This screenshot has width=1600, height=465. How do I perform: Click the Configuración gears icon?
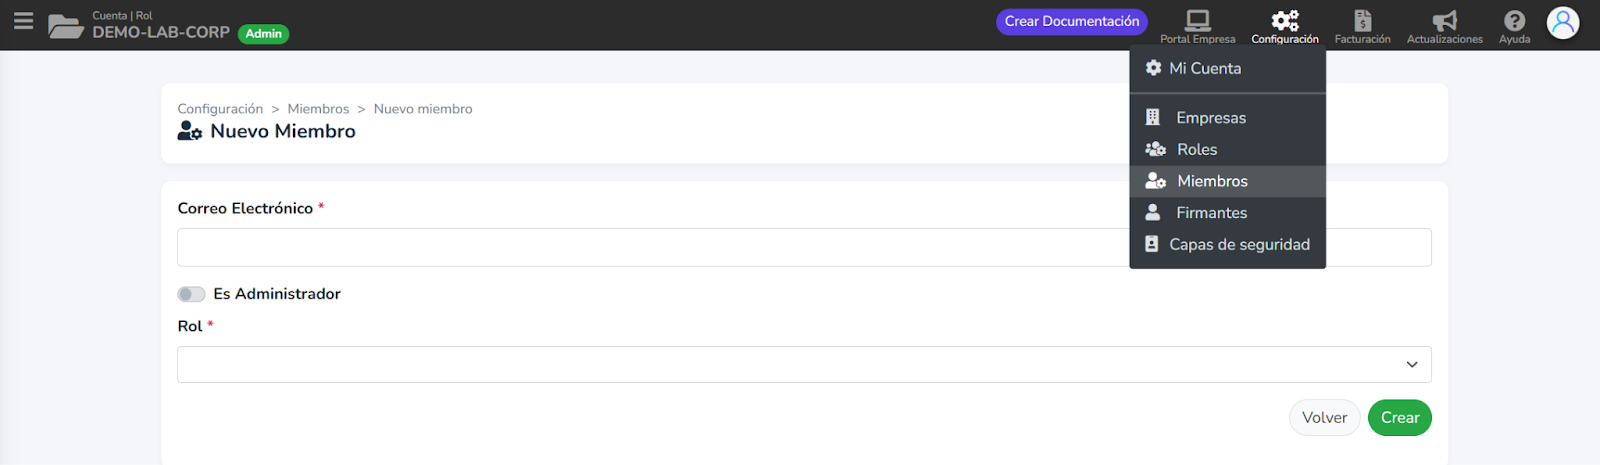point(1285,20)
